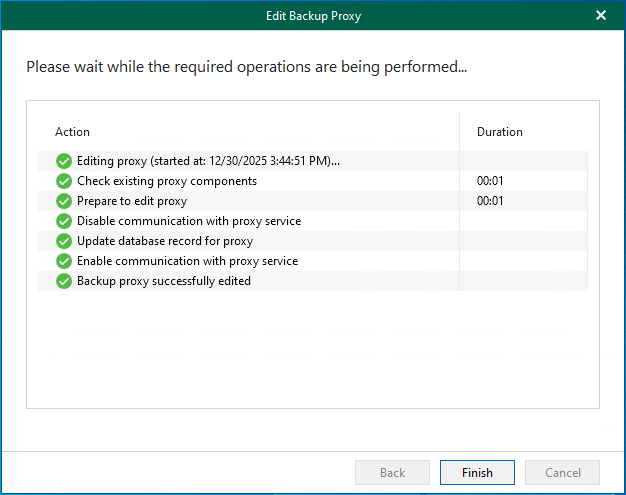The height and width of the screenshot is (495, 626).
Task: Click the greyed-out Back button
Action: pos(392,472)
